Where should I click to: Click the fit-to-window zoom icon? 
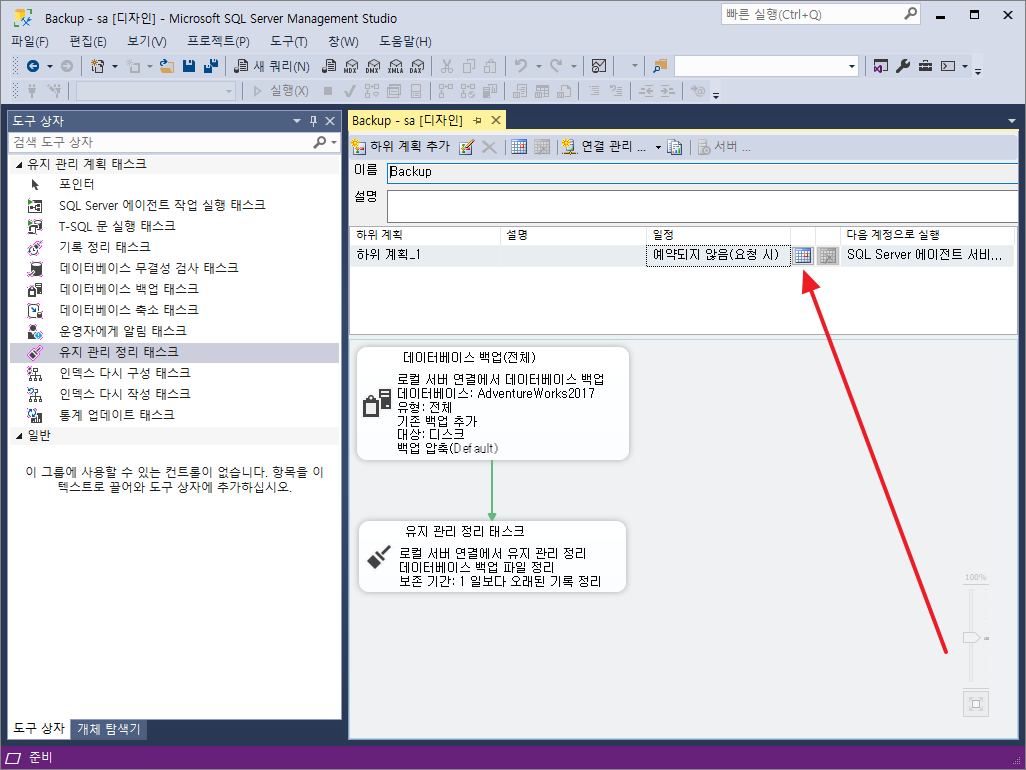(x=976, y=704)
